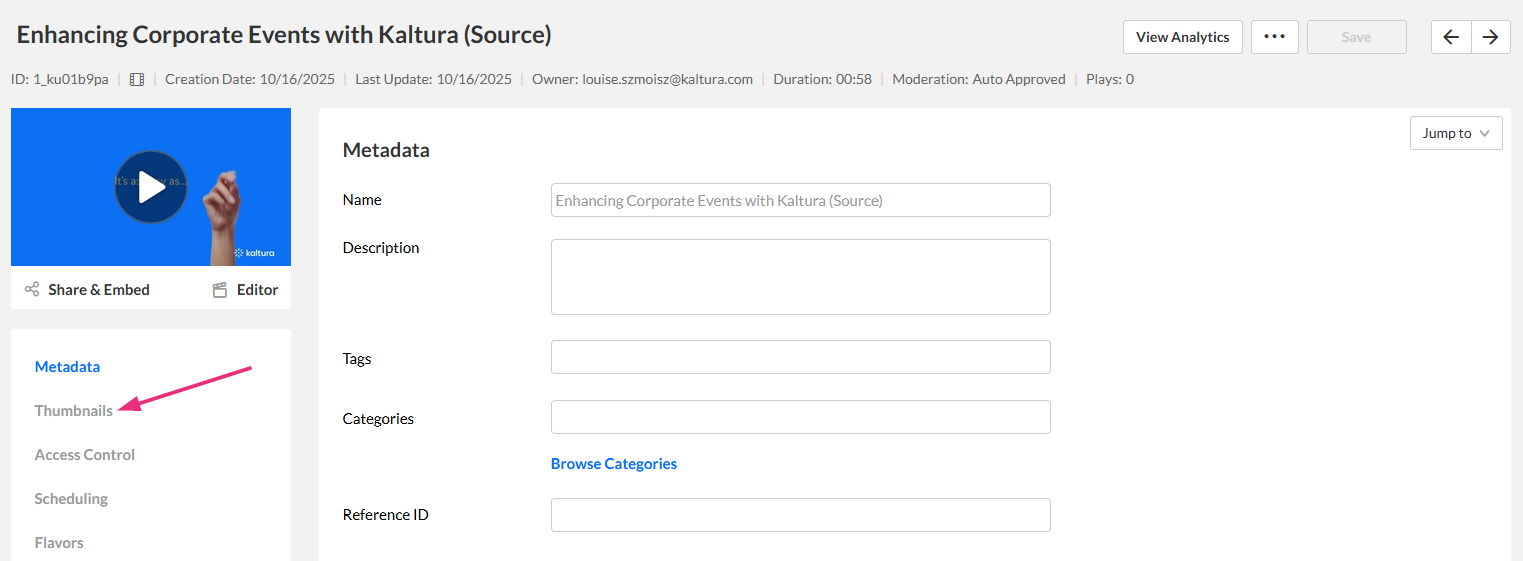The image size is (1523, 561).
Task: Click the video type film icon
Action: [x=137, y=79]
